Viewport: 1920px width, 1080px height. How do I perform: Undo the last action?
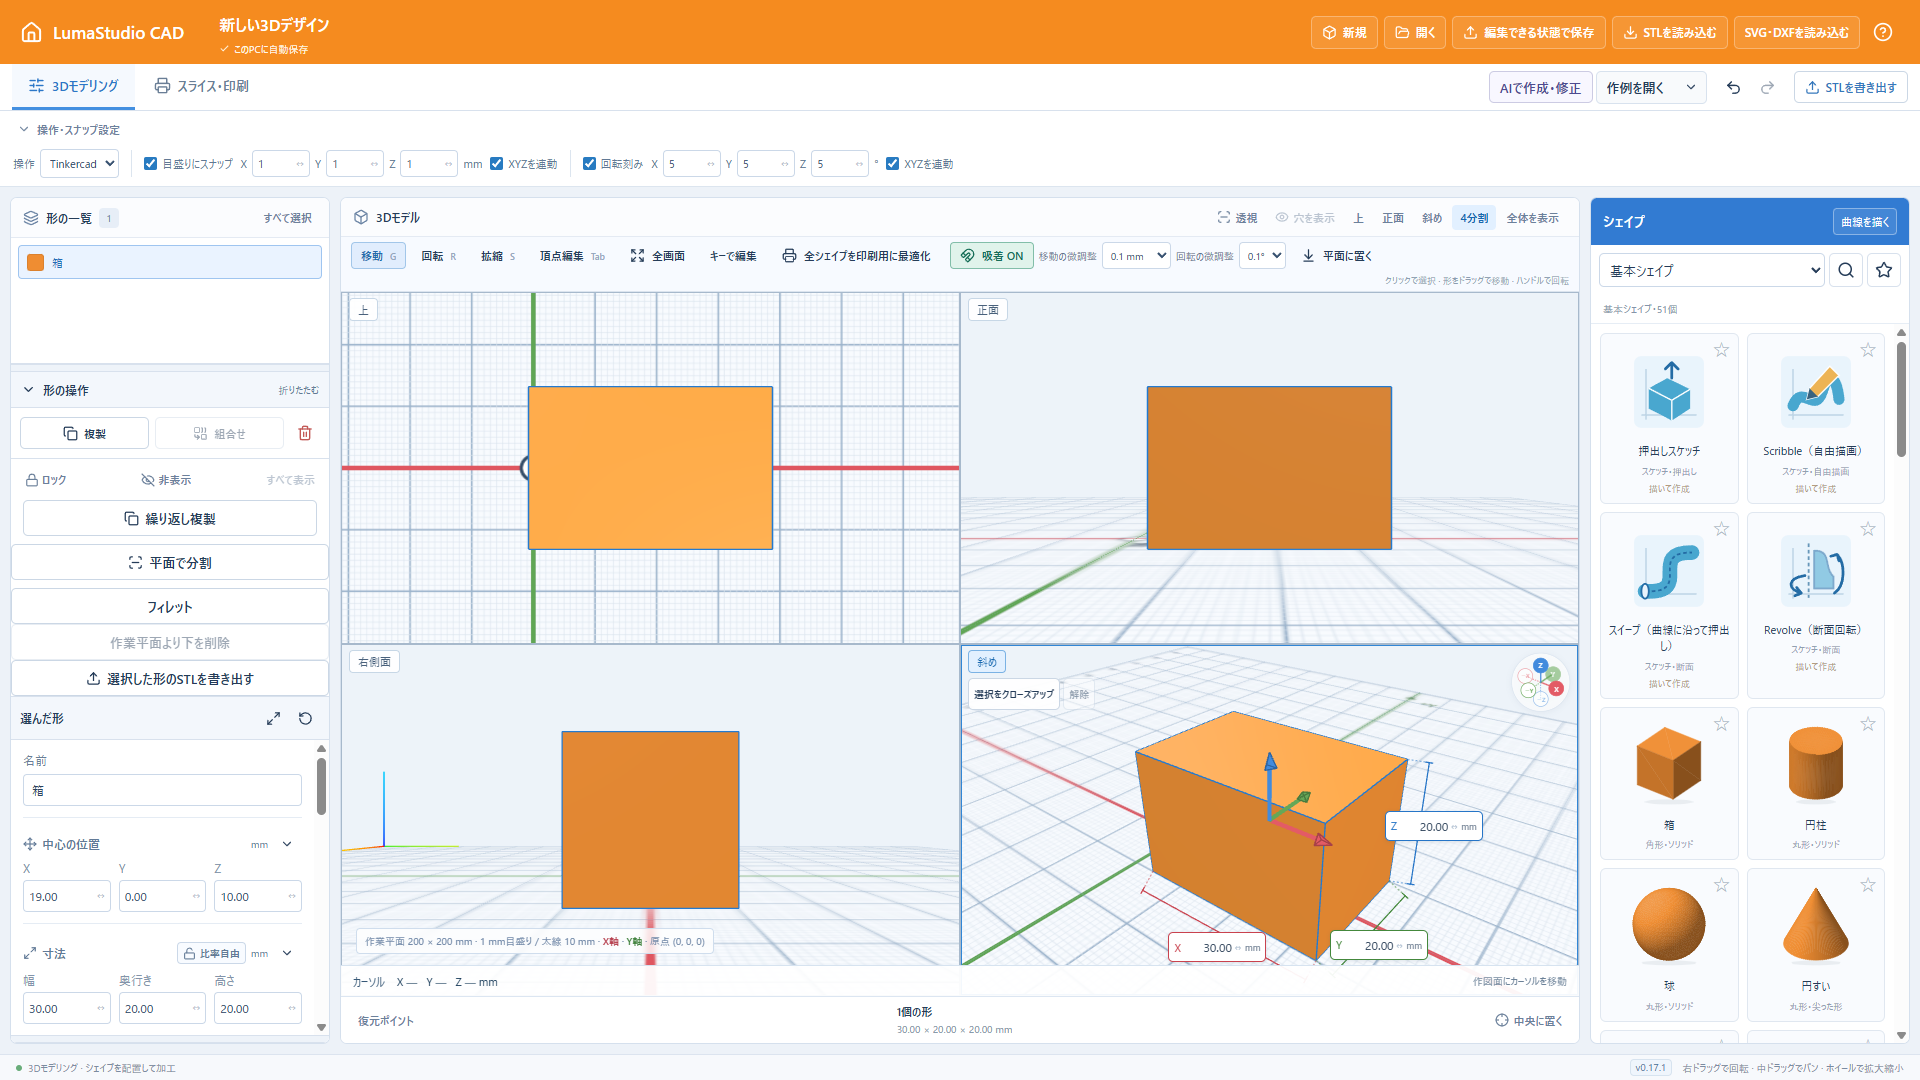pyautogui.click(x=1733, y=88)
